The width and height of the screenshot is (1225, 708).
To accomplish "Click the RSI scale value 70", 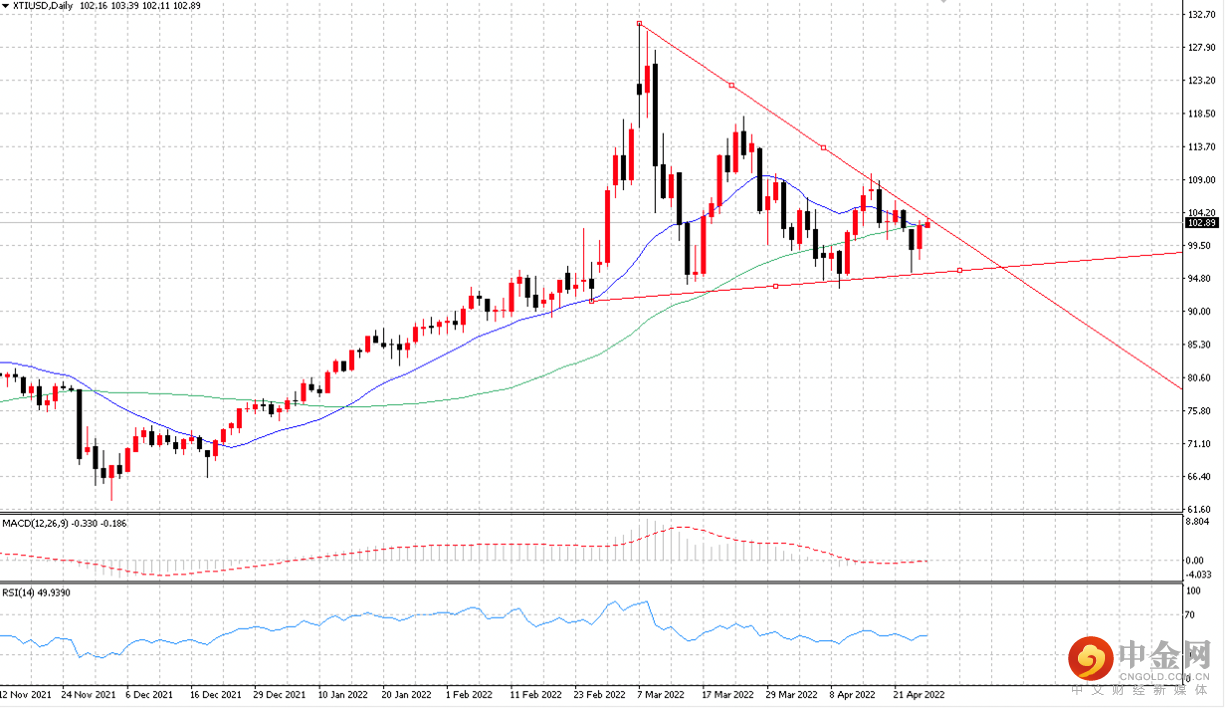I will 1192,615.
